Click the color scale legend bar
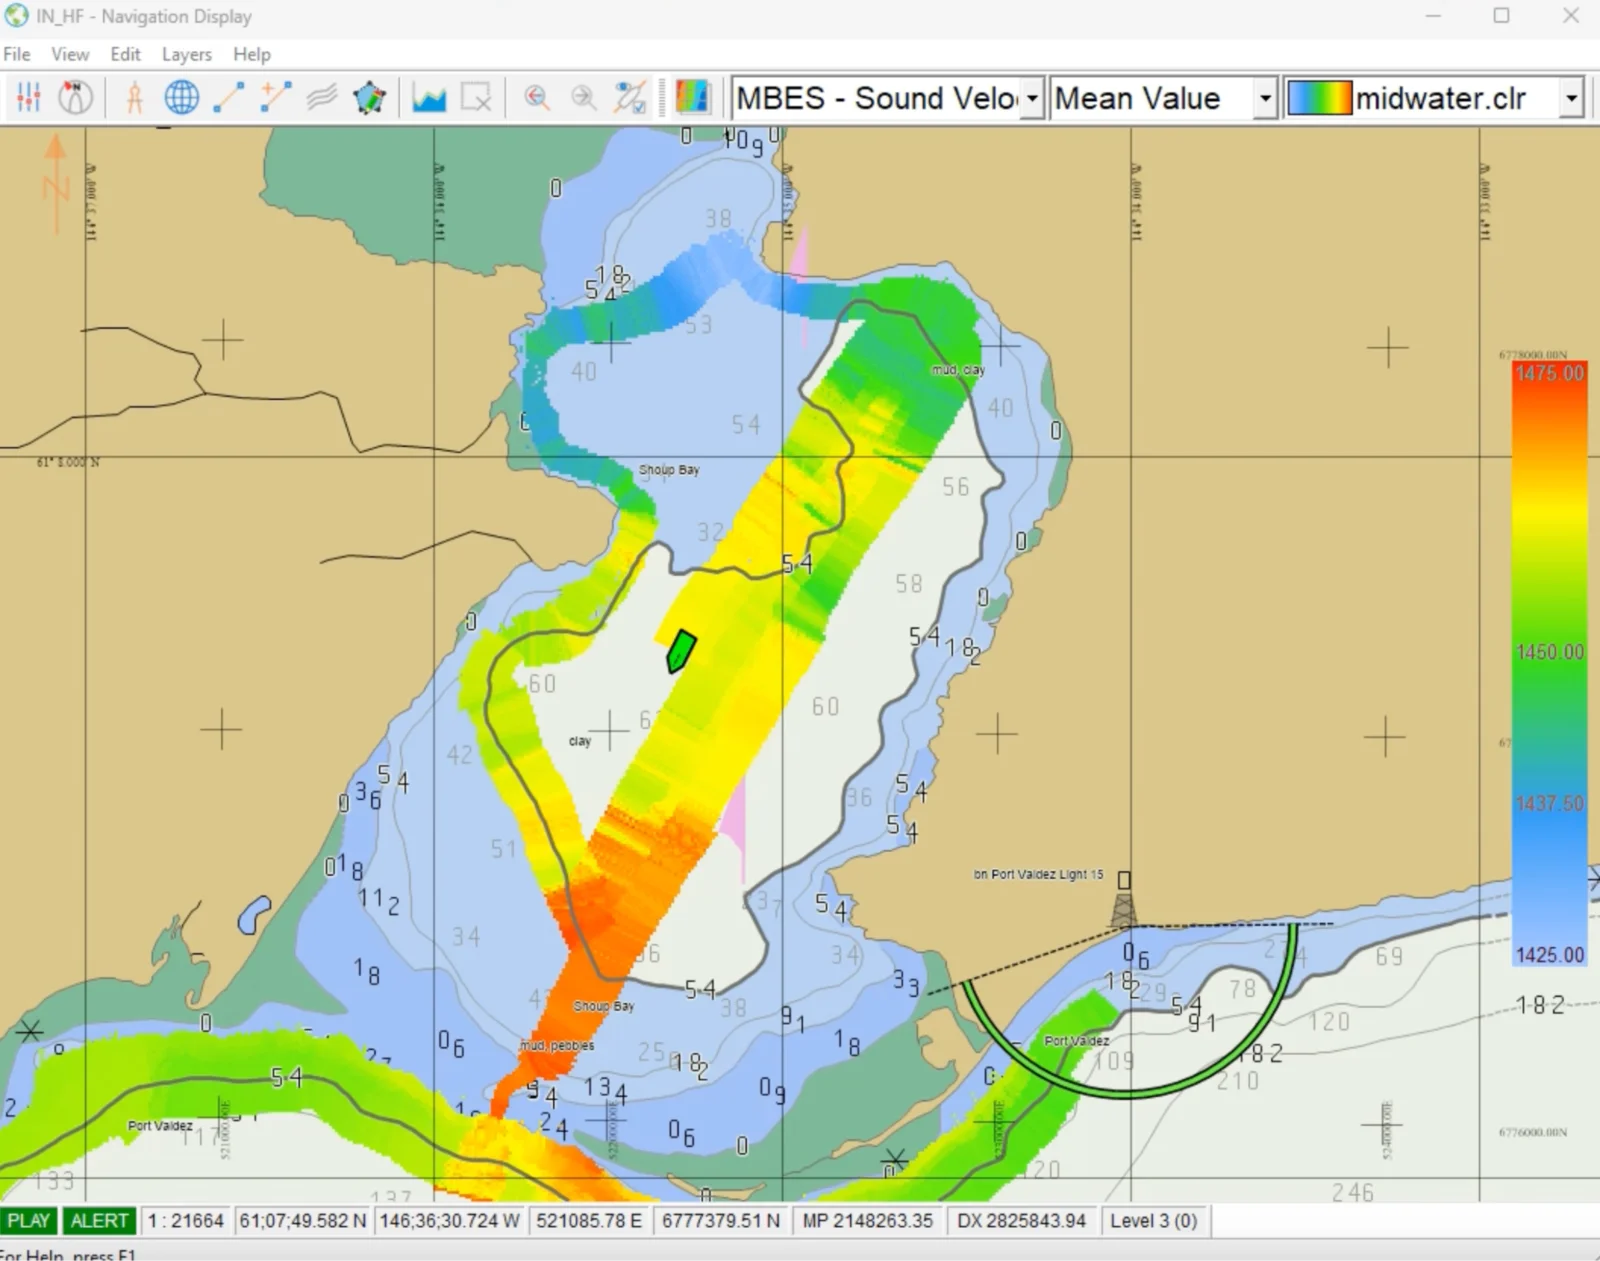The image size is (1600, 1261). pos(1549,665)
